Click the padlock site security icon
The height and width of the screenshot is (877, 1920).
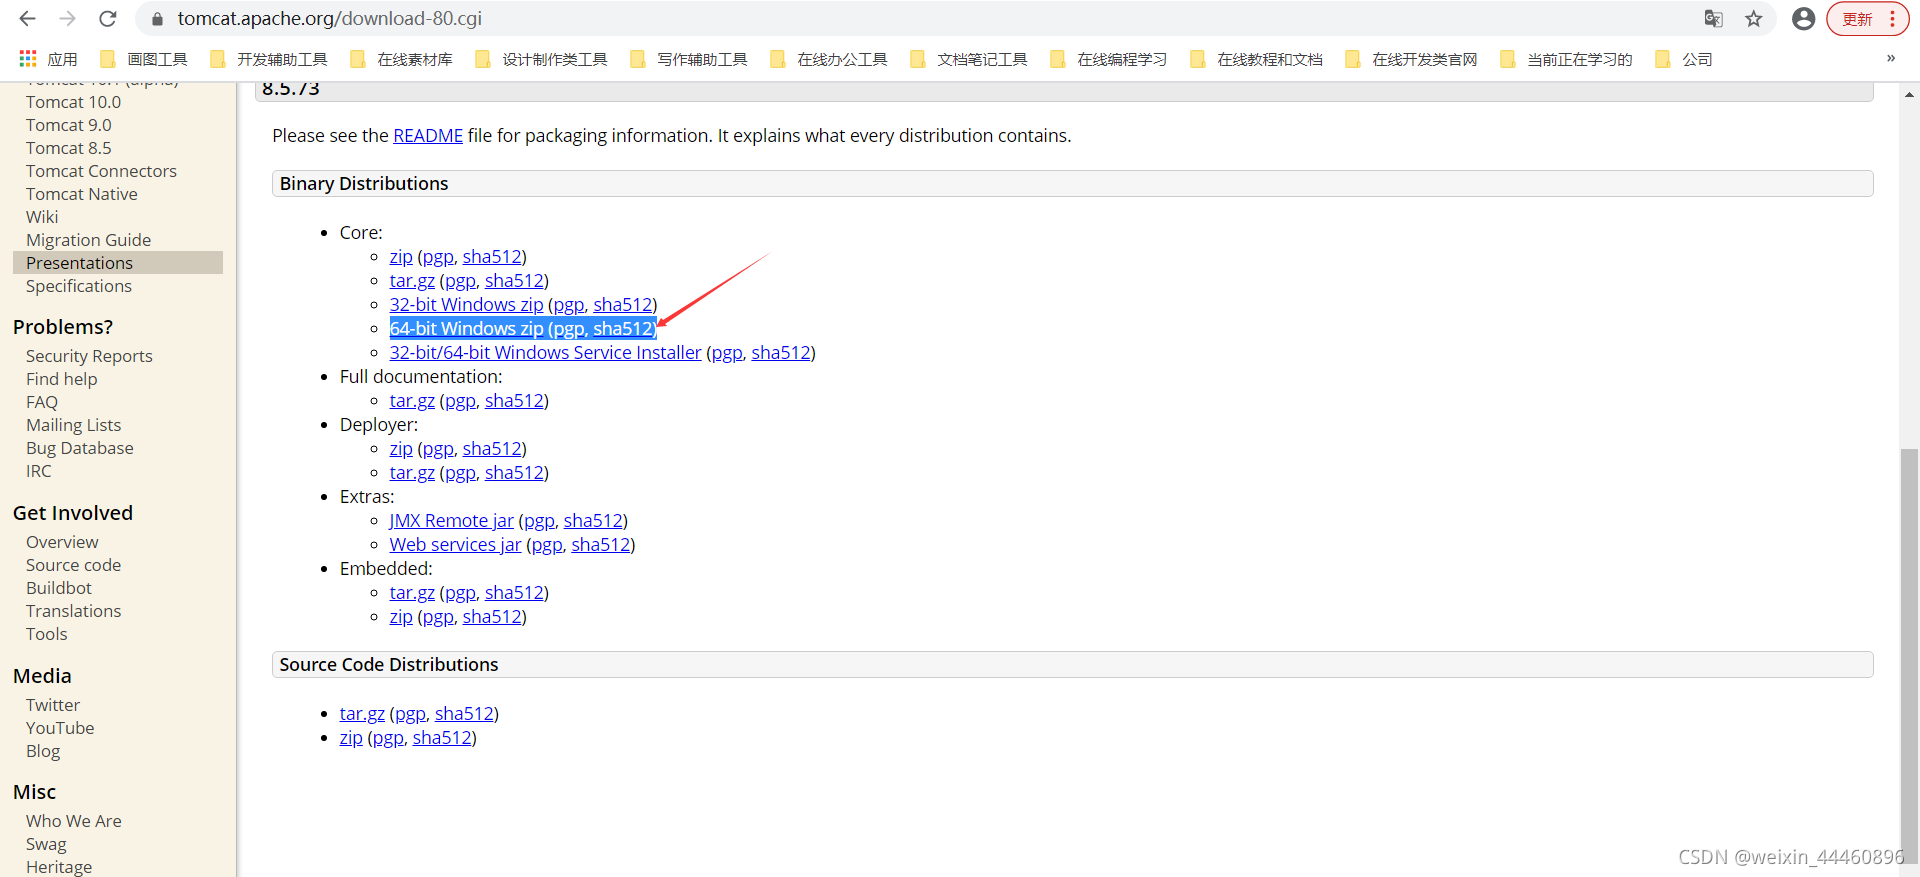pyautogui.click(x=157, y=19)
